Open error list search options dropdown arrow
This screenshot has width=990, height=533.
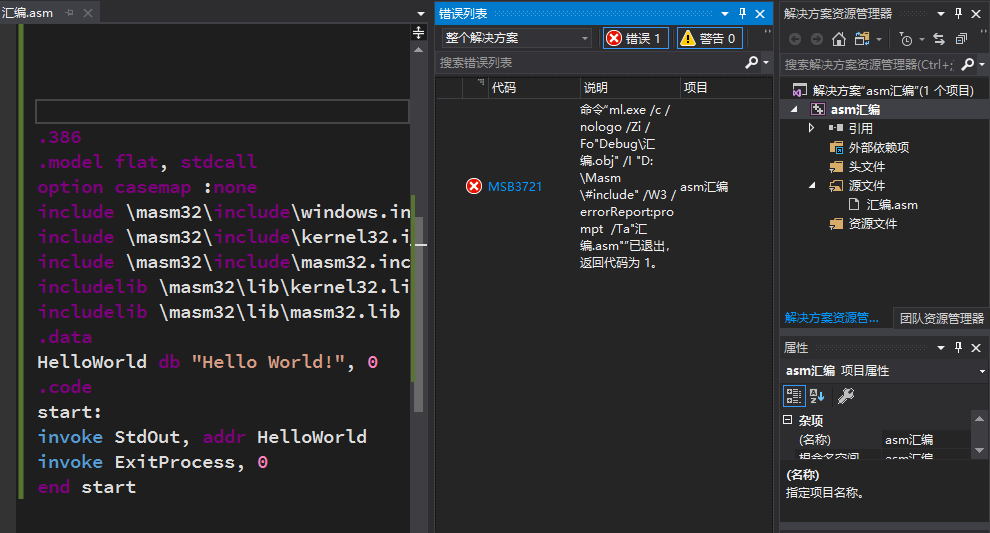[766, 62]
